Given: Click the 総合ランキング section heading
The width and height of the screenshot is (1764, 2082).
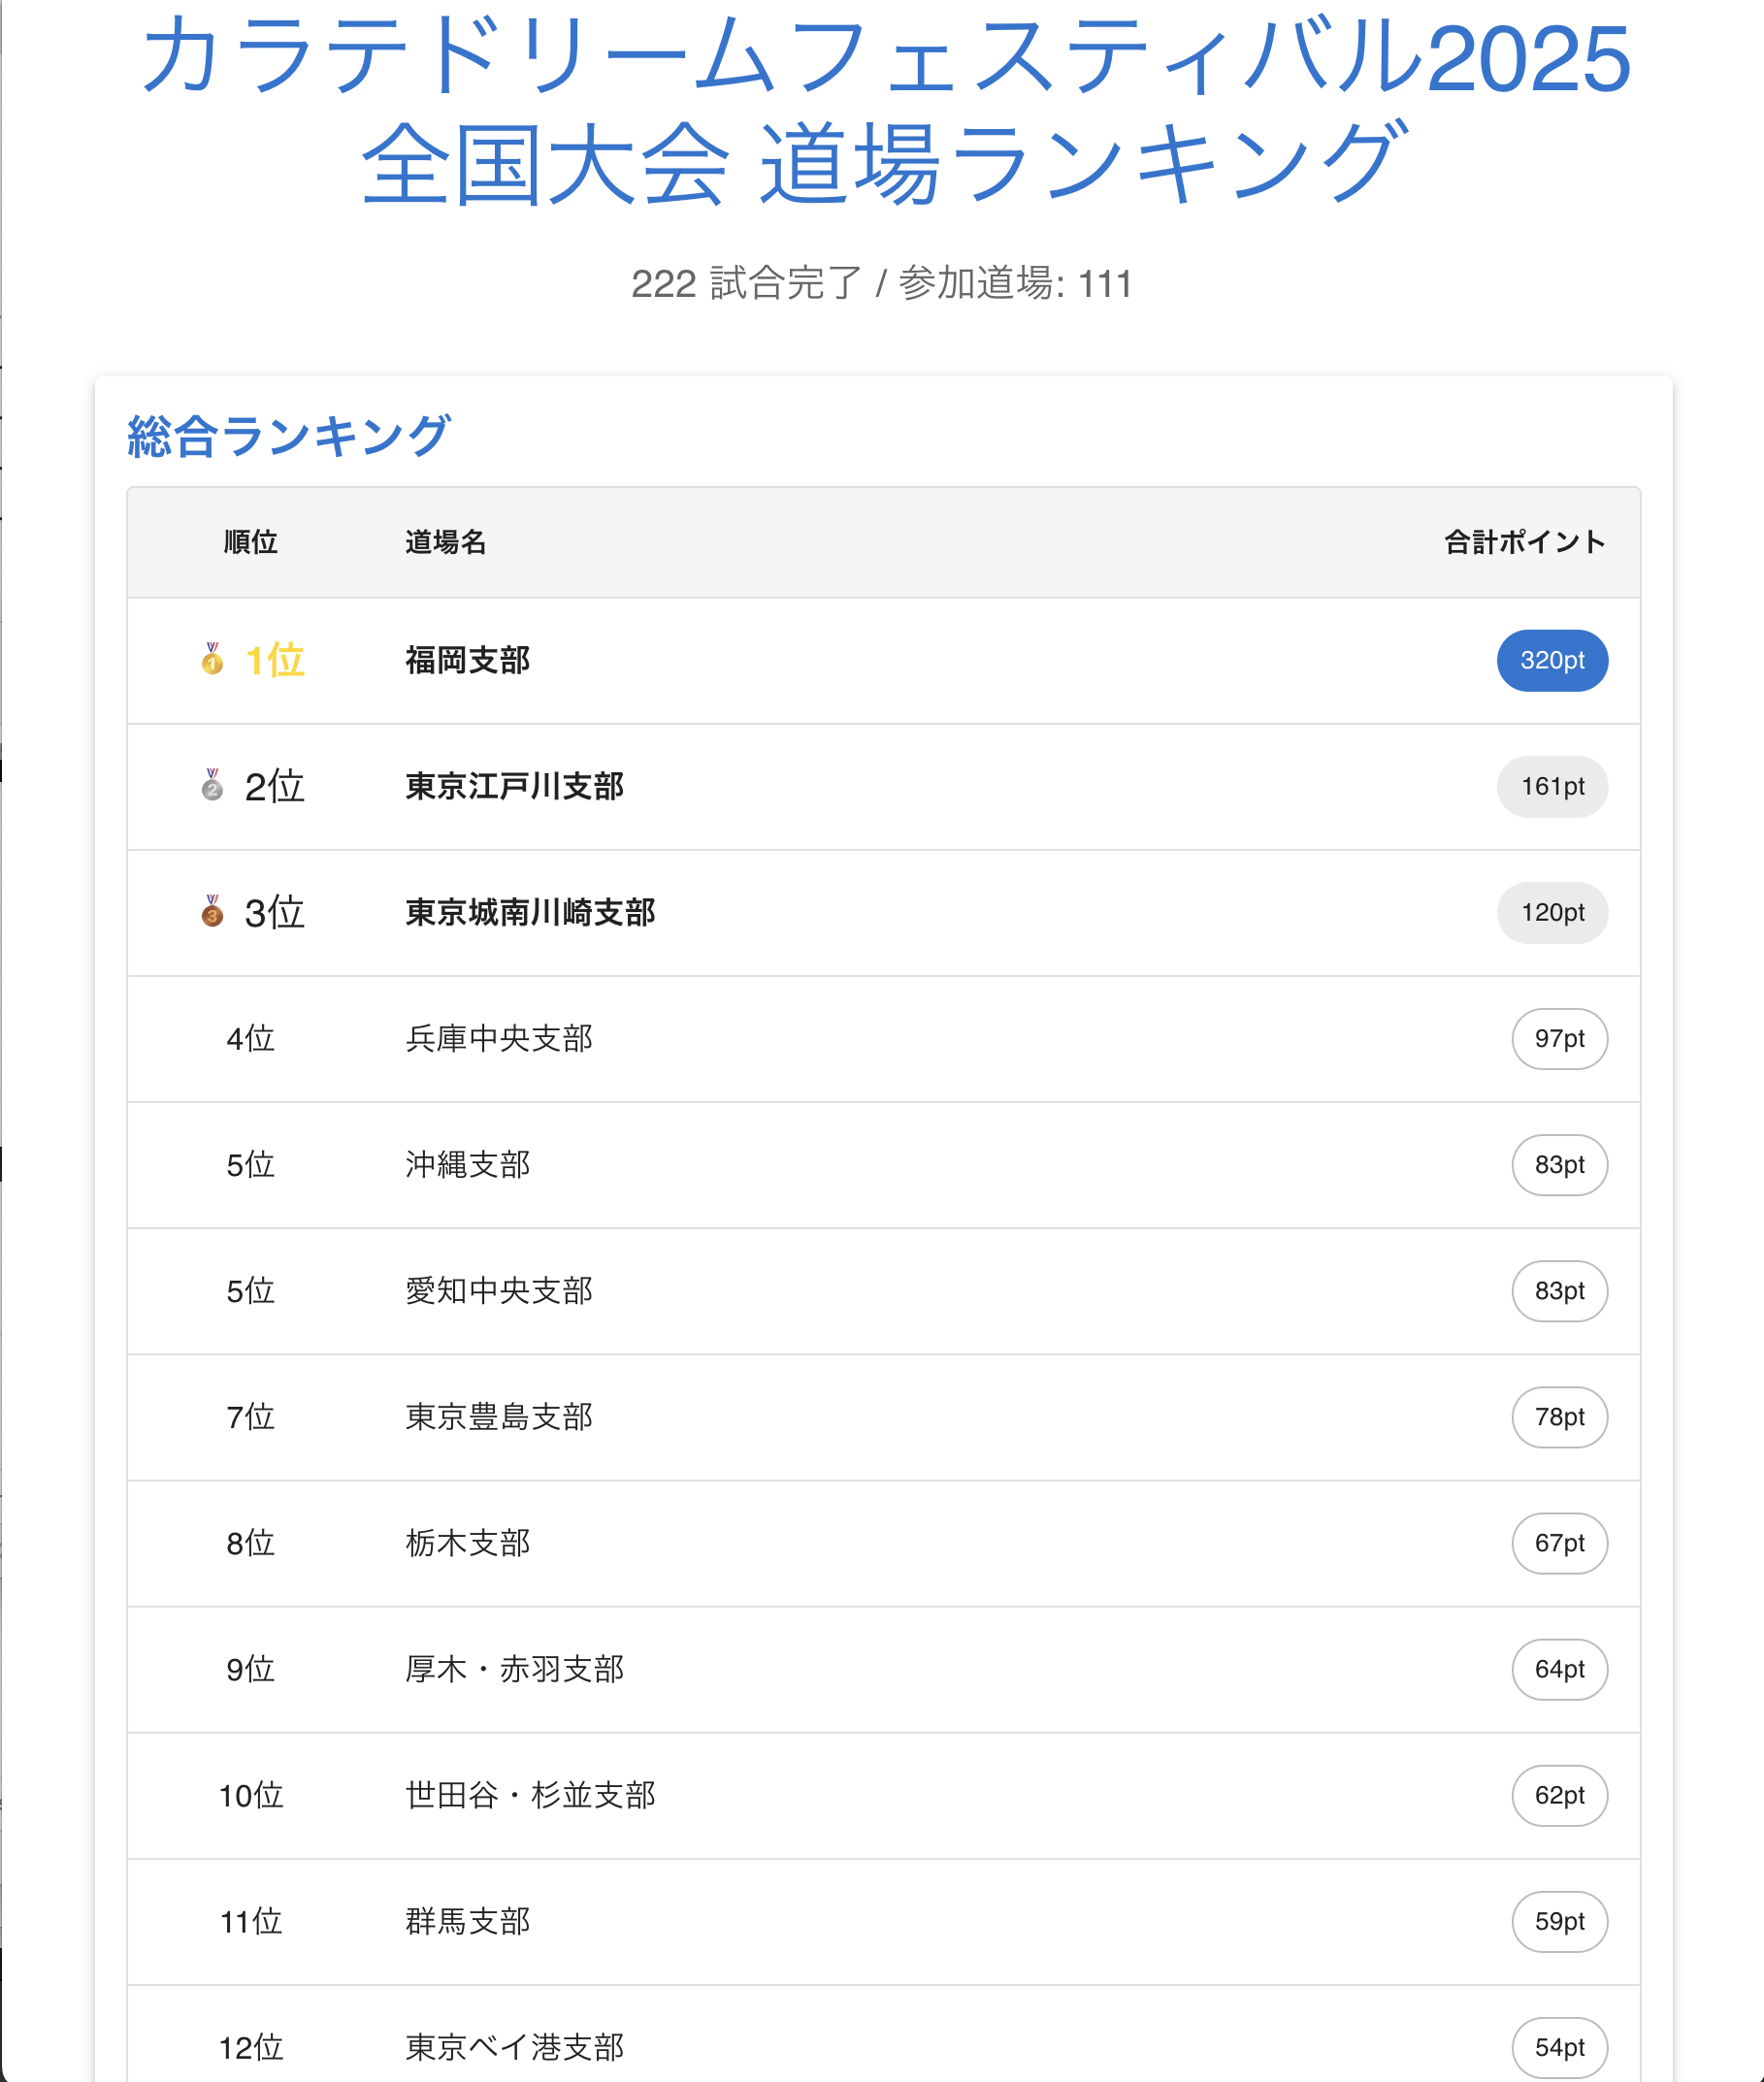Looking at the screenshot, I should pos(289,436).
